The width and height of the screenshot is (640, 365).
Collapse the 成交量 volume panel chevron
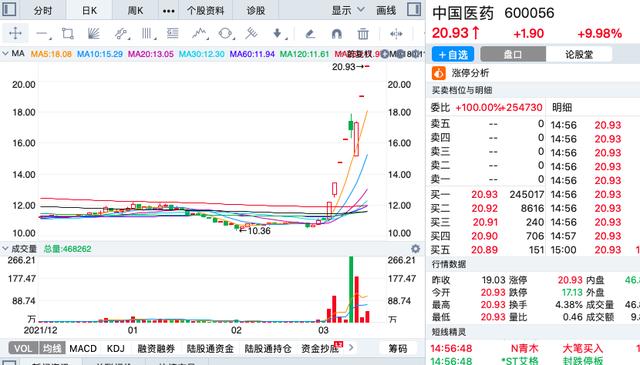[x=5, y=249]
